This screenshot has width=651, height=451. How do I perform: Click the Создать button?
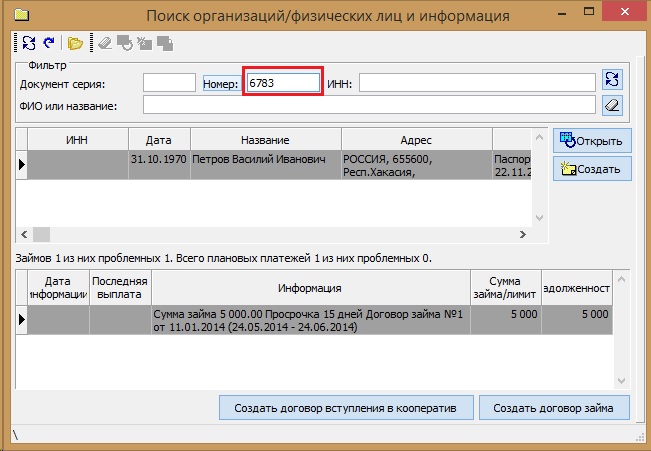592,169
